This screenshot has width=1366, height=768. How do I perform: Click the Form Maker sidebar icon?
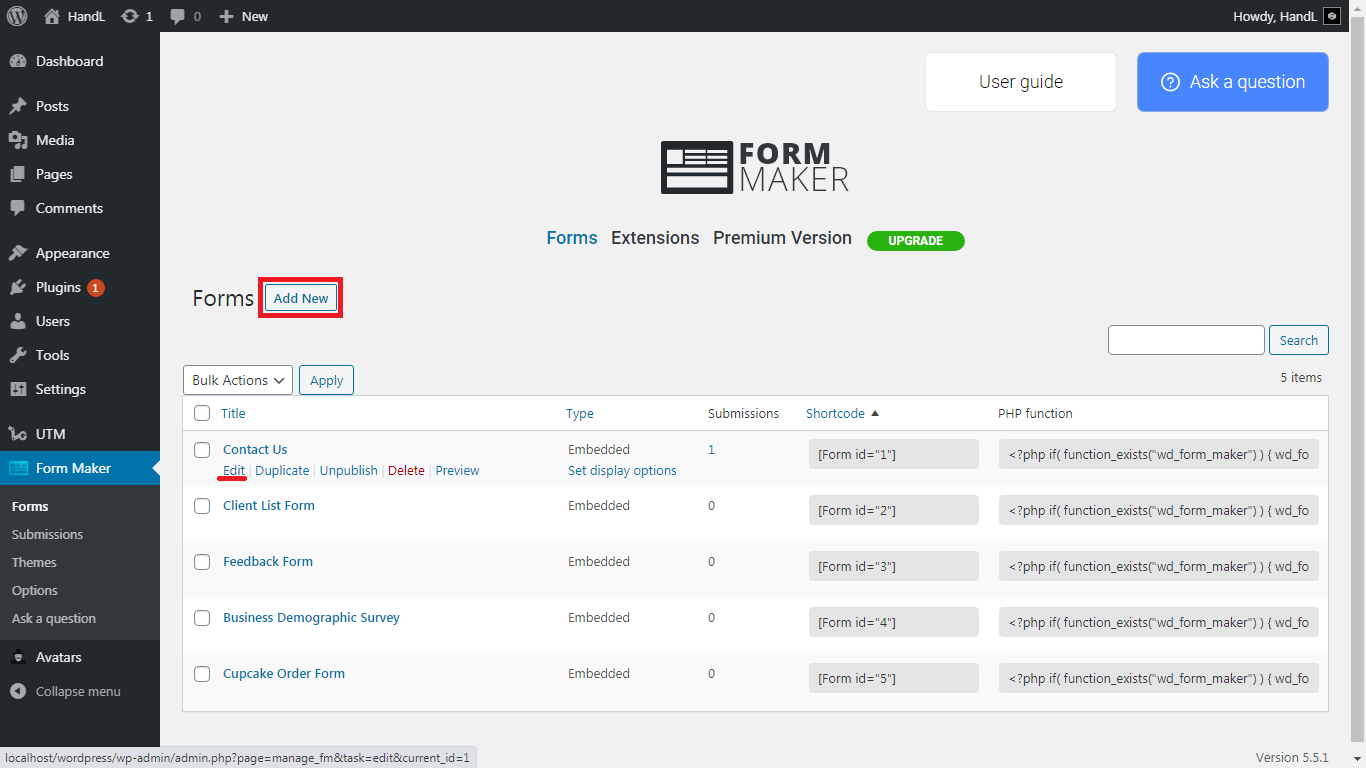click(18, 468)
